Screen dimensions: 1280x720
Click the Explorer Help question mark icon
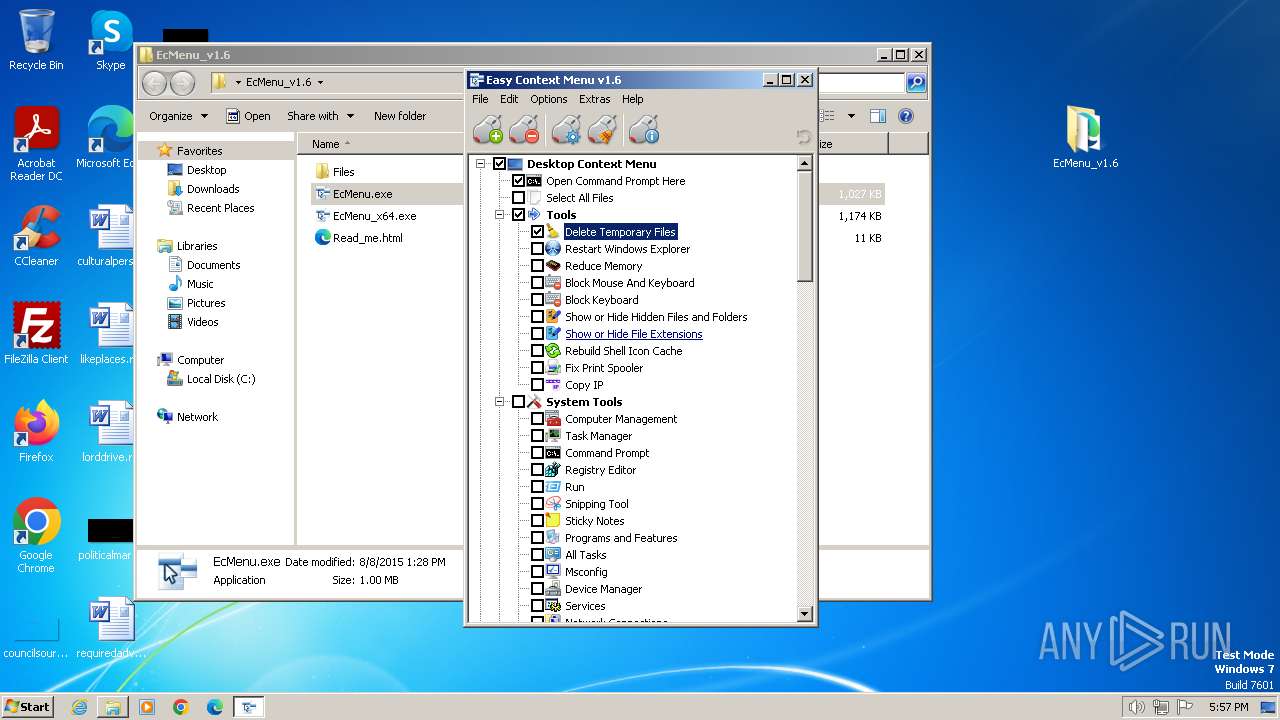[906, 116]
